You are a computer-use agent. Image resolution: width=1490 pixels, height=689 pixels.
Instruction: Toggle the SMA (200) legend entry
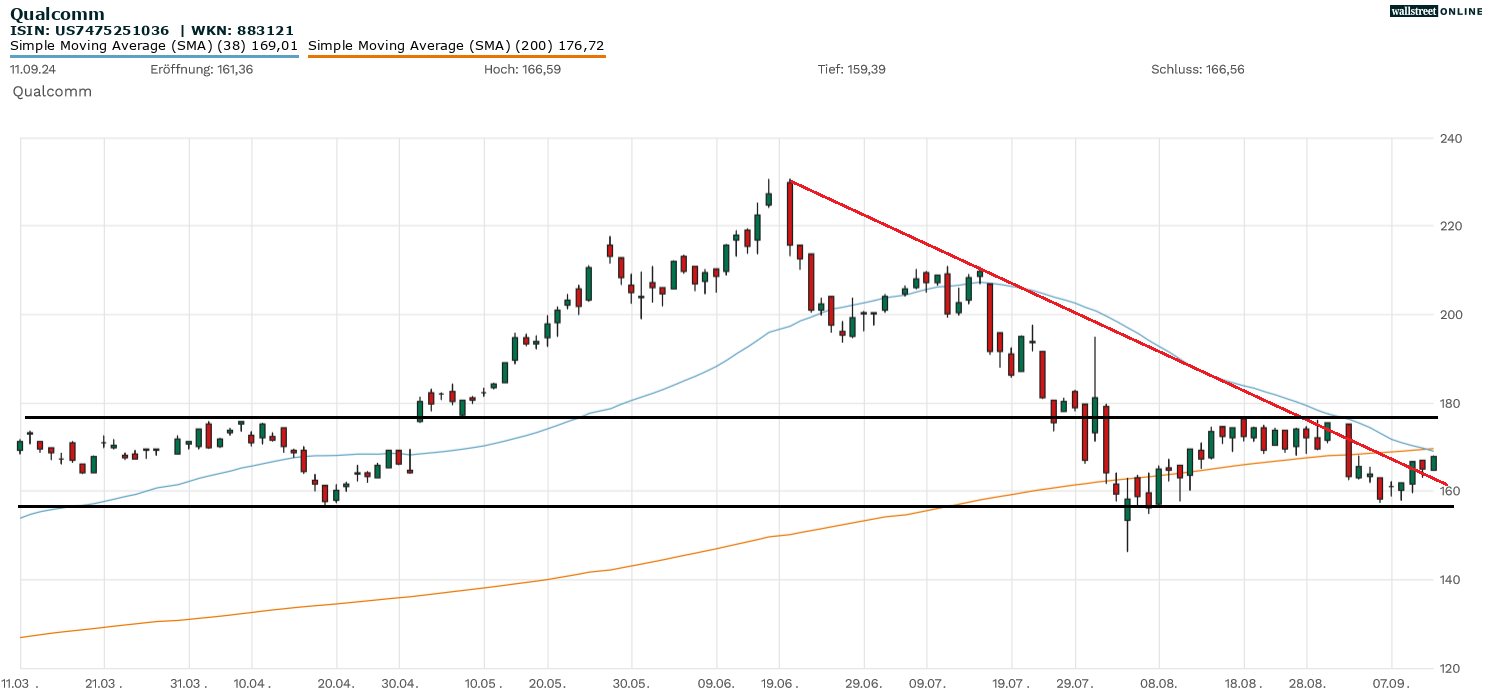[x=456, y=45]
